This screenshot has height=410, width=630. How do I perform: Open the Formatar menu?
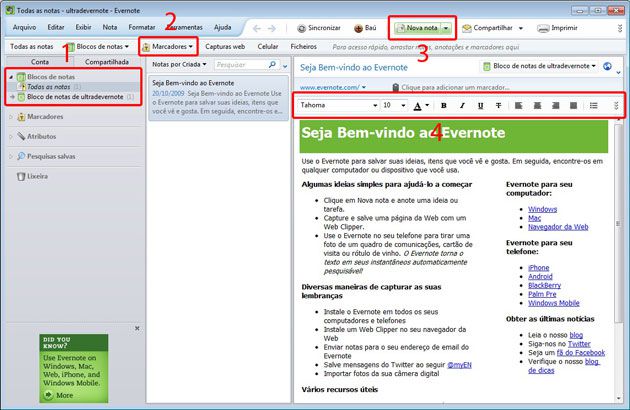coord(142,27)
